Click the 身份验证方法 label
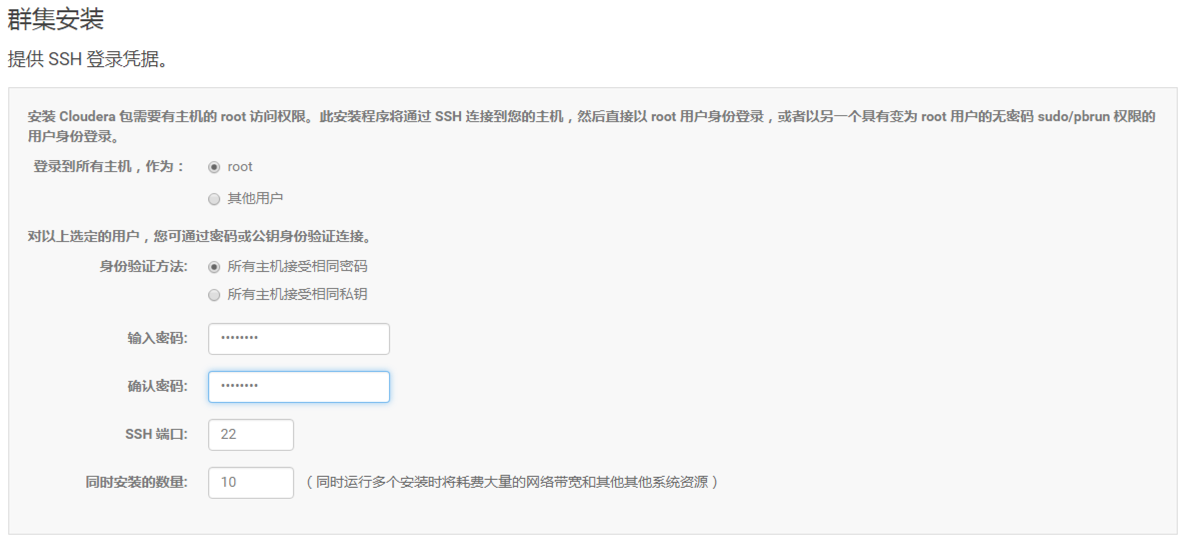 coord(143,267)
